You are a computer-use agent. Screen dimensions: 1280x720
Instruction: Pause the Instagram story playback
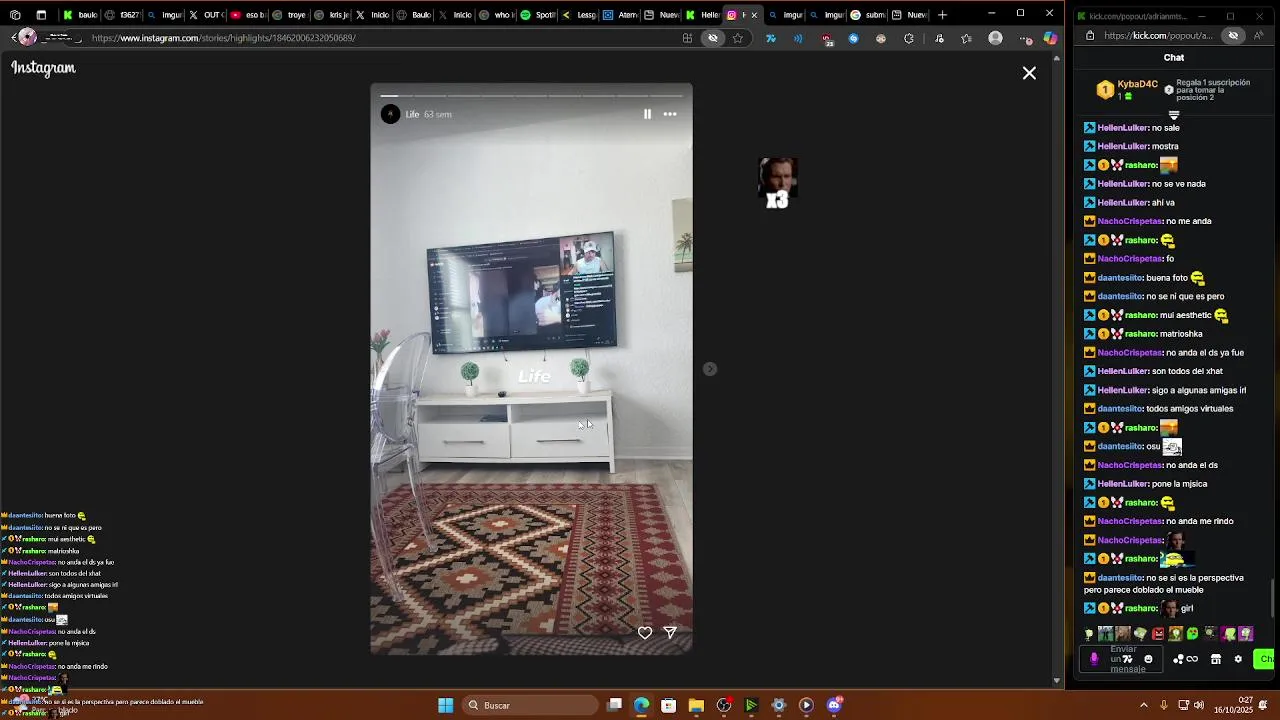pyautogui.click(x=647, y=114)
